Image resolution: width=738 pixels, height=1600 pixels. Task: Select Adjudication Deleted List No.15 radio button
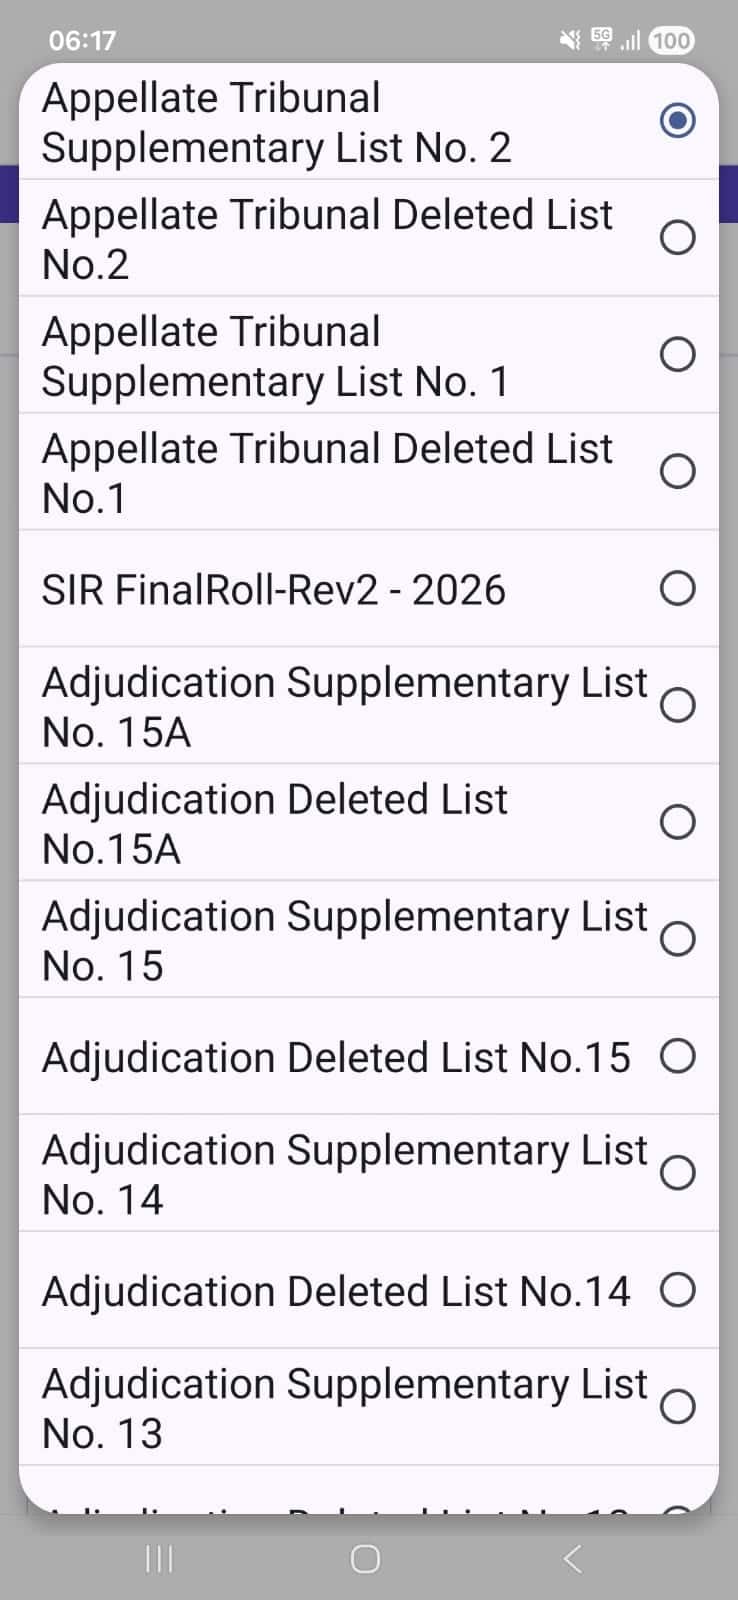pyautogui.click(x=677, y=1056)
